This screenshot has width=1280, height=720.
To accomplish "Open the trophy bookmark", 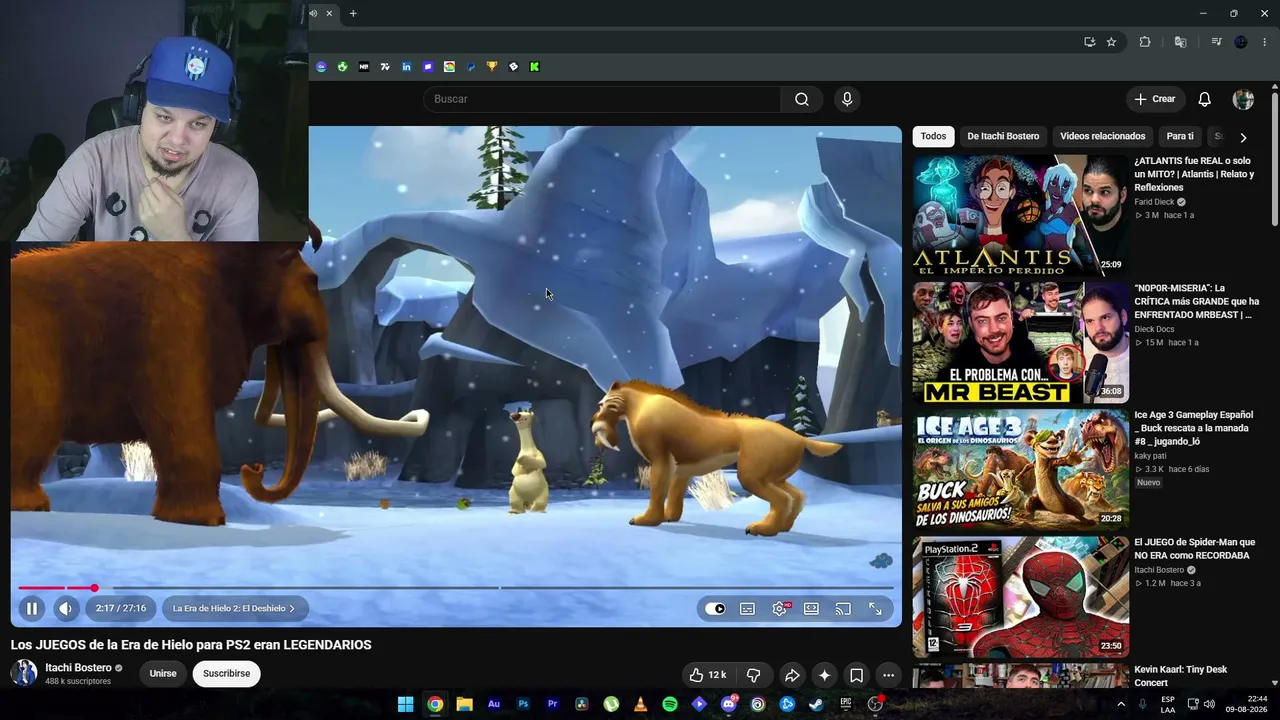I will 492,67.
